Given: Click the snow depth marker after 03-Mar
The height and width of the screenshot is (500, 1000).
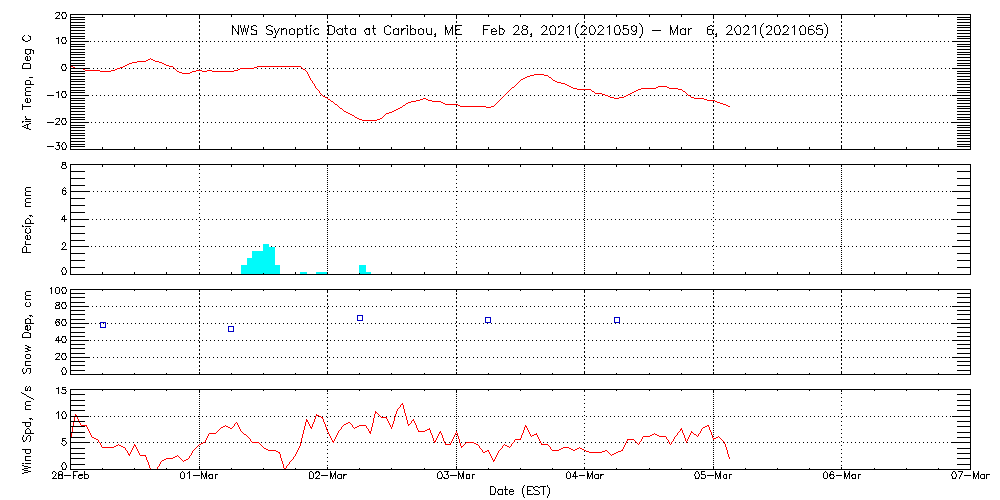Looking at the screenshot, I should pos(488,320).
